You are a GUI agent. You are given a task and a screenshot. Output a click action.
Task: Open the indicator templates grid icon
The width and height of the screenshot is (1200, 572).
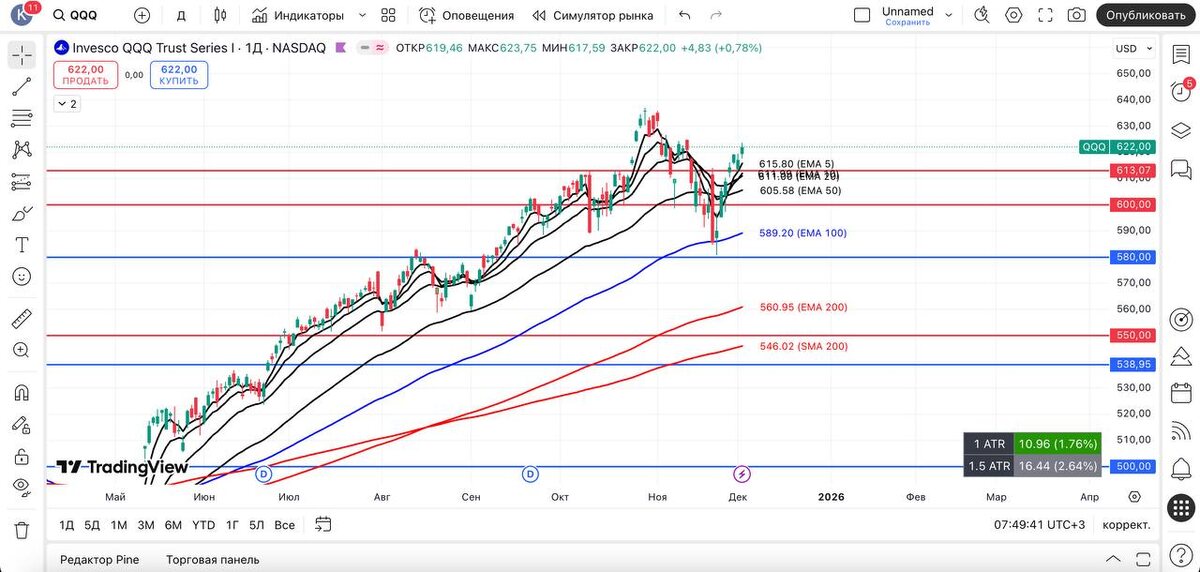click(389, 15)
